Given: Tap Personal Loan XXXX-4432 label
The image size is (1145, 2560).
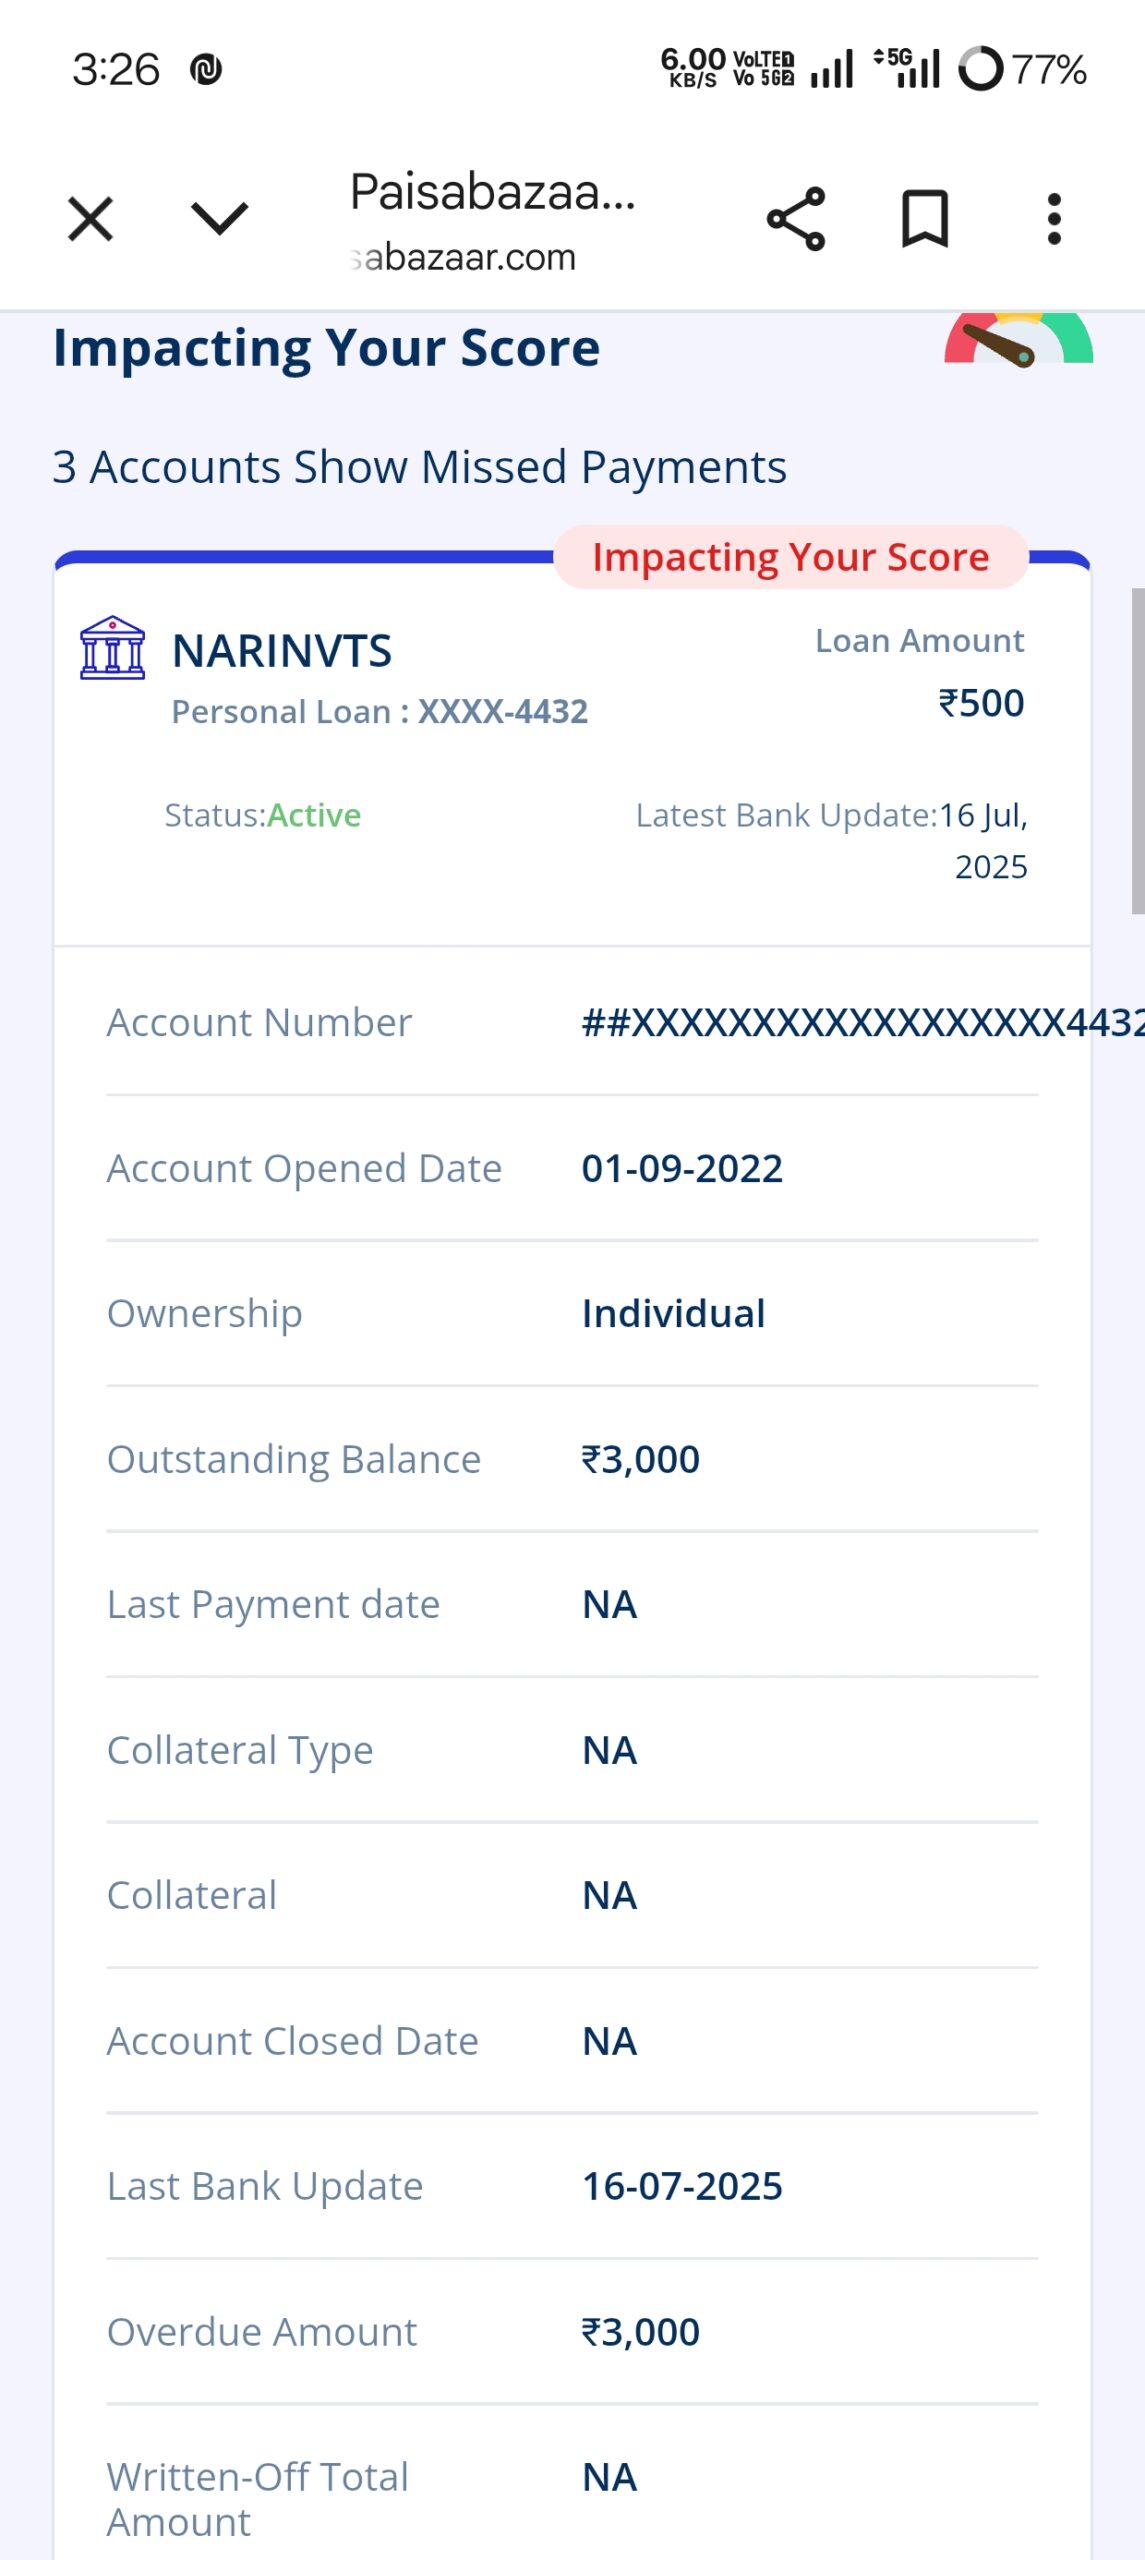Looking at the screenshot, I should coord(380,712).
